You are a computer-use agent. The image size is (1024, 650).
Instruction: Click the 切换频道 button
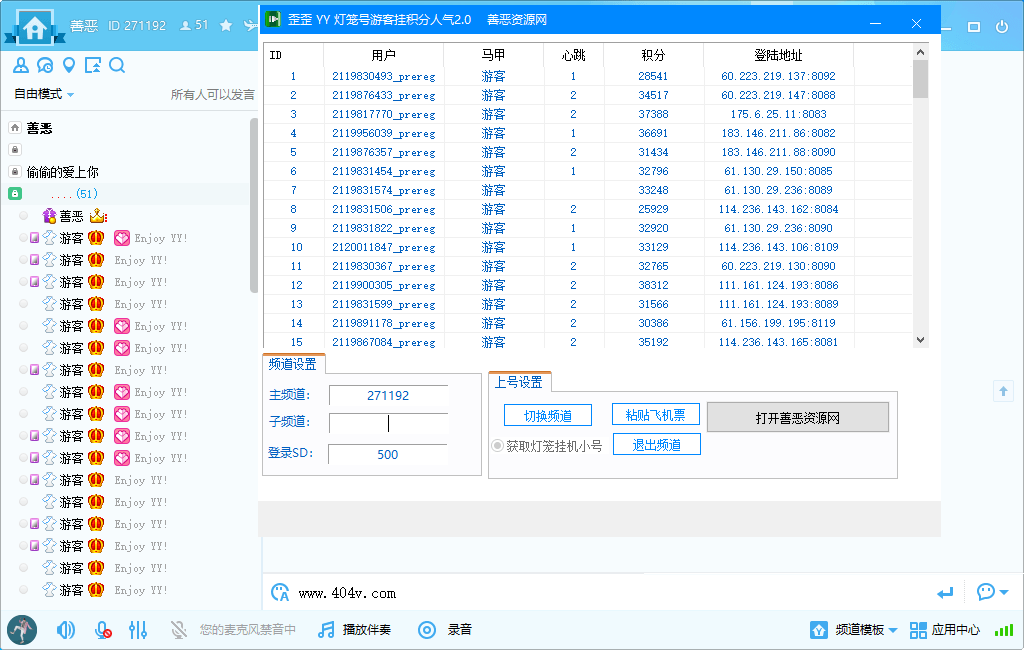(x=548, y=414)
